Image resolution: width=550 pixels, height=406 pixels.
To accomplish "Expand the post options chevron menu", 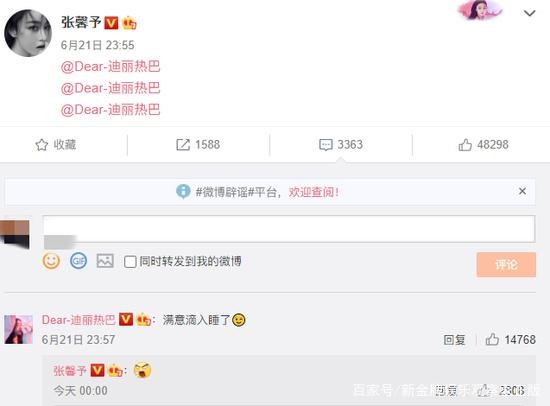I will (529, 13).
